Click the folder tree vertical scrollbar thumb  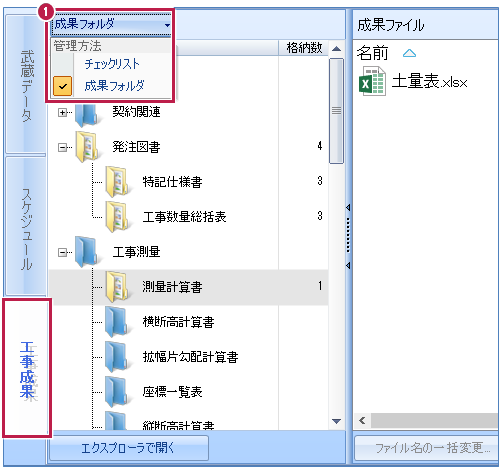pos(336,111)
